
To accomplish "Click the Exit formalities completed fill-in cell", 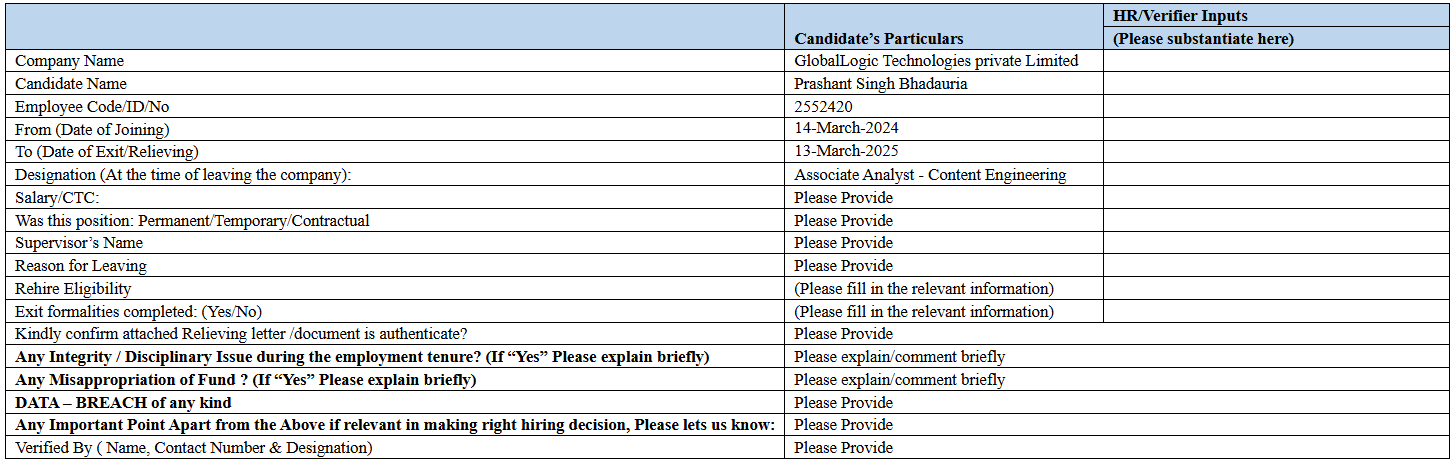I will [924, 312].
